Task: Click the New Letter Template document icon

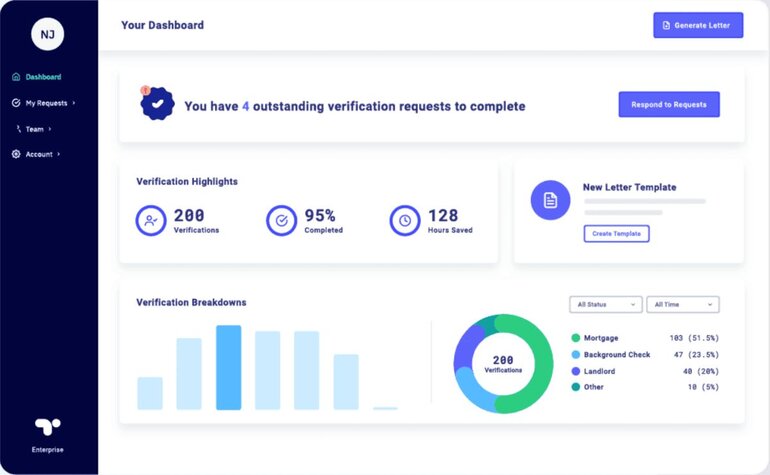Action: (550, 200)
